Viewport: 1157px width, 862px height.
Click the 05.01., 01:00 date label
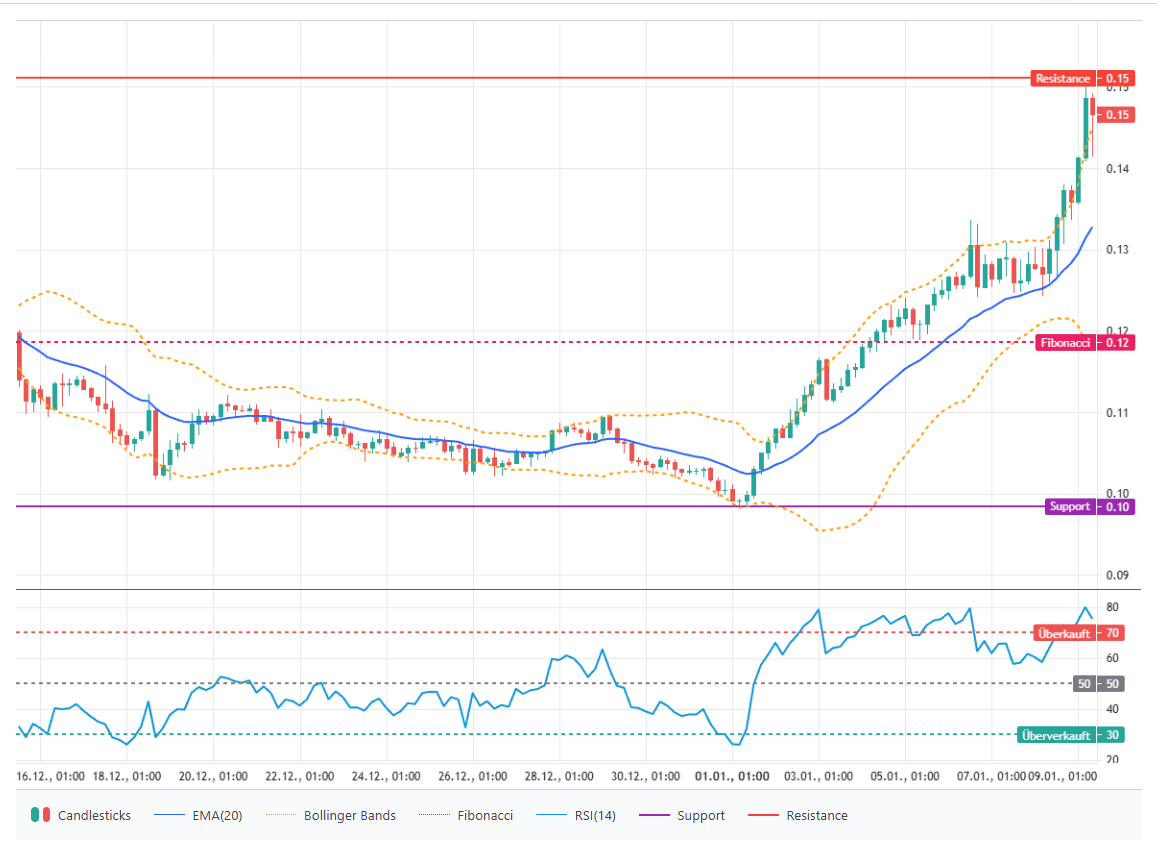(904, 776)
